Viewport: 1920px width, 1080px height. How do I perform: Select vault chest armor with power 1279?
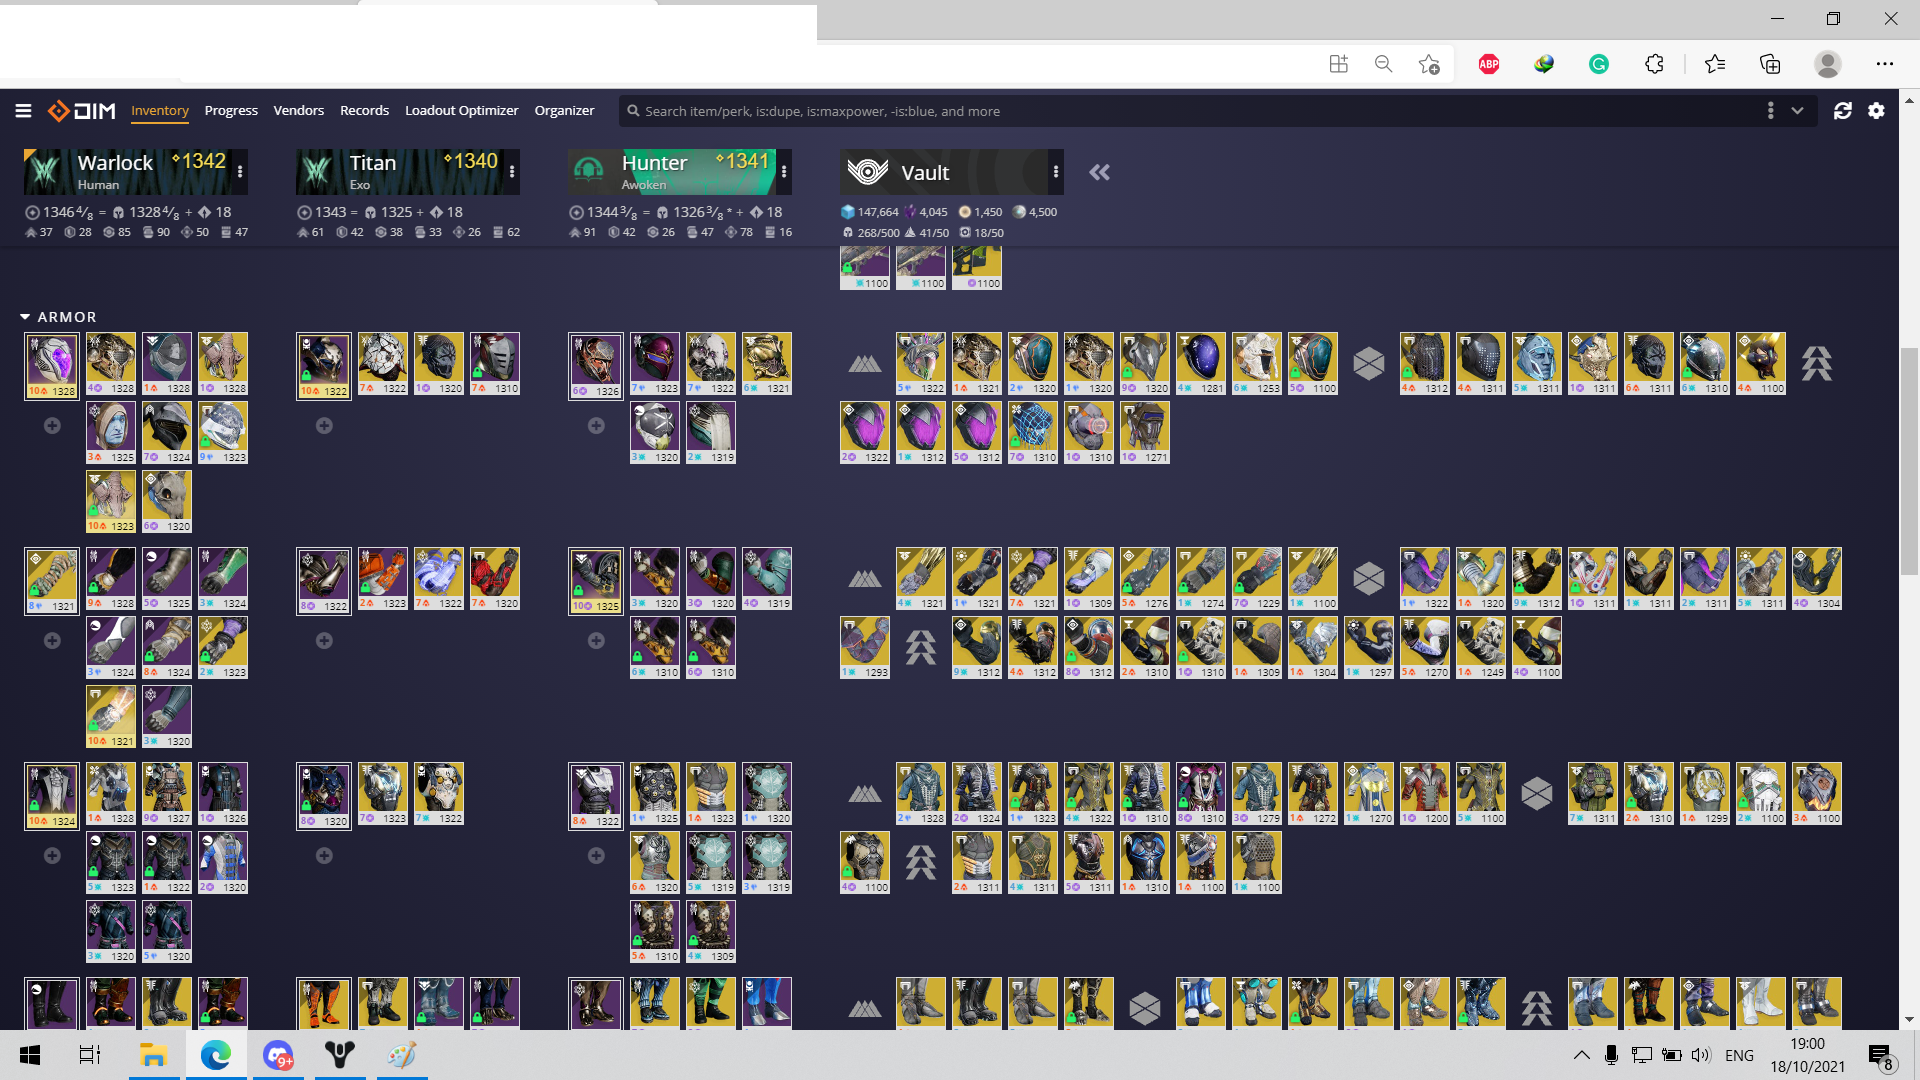click(x=1257, y=794)
